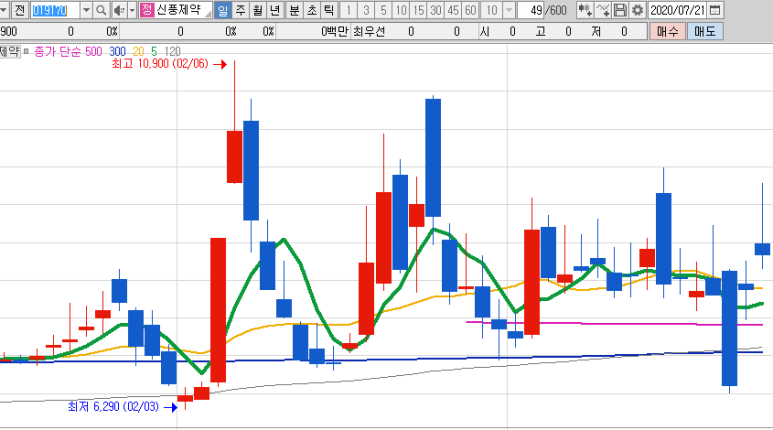Click the 최우선 label in quote bar
Screen dimensions: 773x430
pyautogui.click(x=369, y=32)
